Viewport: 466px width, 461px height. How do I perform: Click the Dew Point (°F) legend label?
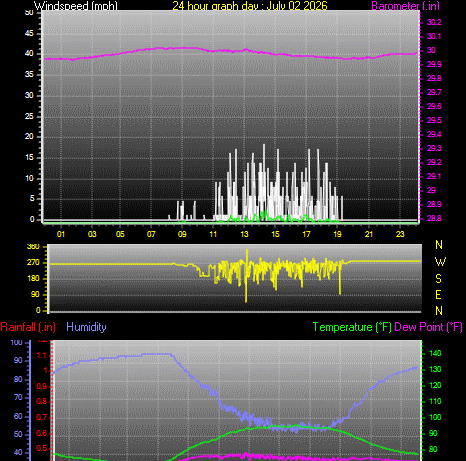pyautogui.click(x=428, y=327)
